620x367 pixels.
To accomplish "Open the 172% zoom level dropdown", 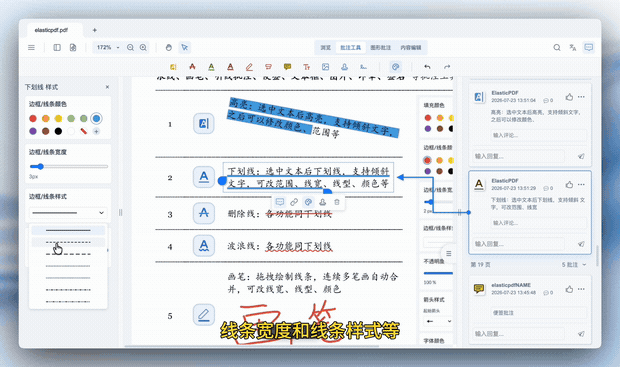I will [107, 47].
